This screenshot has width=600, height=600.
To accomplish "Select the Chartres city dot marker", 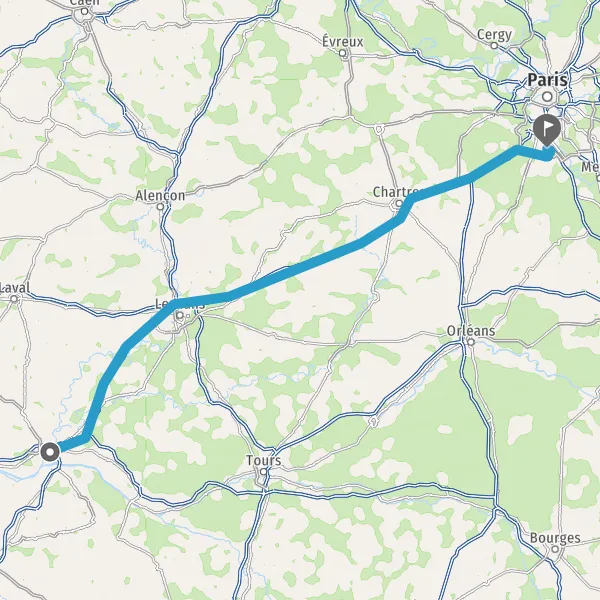I will pyautogui.click(x=399, y=203).
